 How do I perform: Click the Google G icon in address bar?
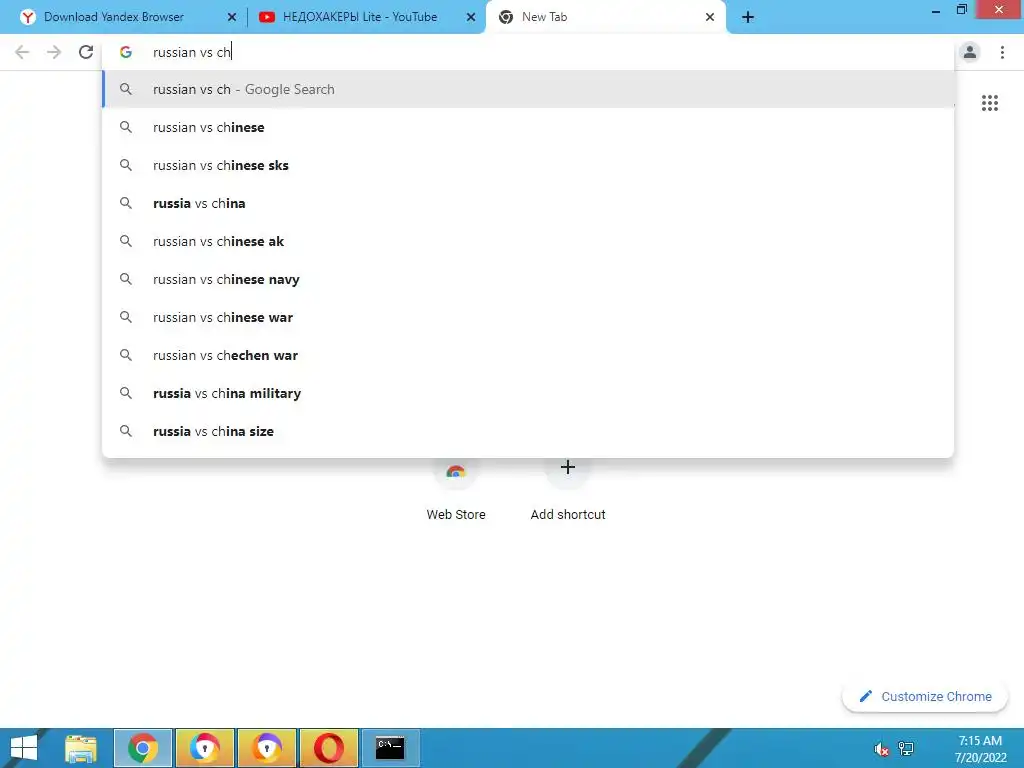pyautogui.click(x=126, y=52)
